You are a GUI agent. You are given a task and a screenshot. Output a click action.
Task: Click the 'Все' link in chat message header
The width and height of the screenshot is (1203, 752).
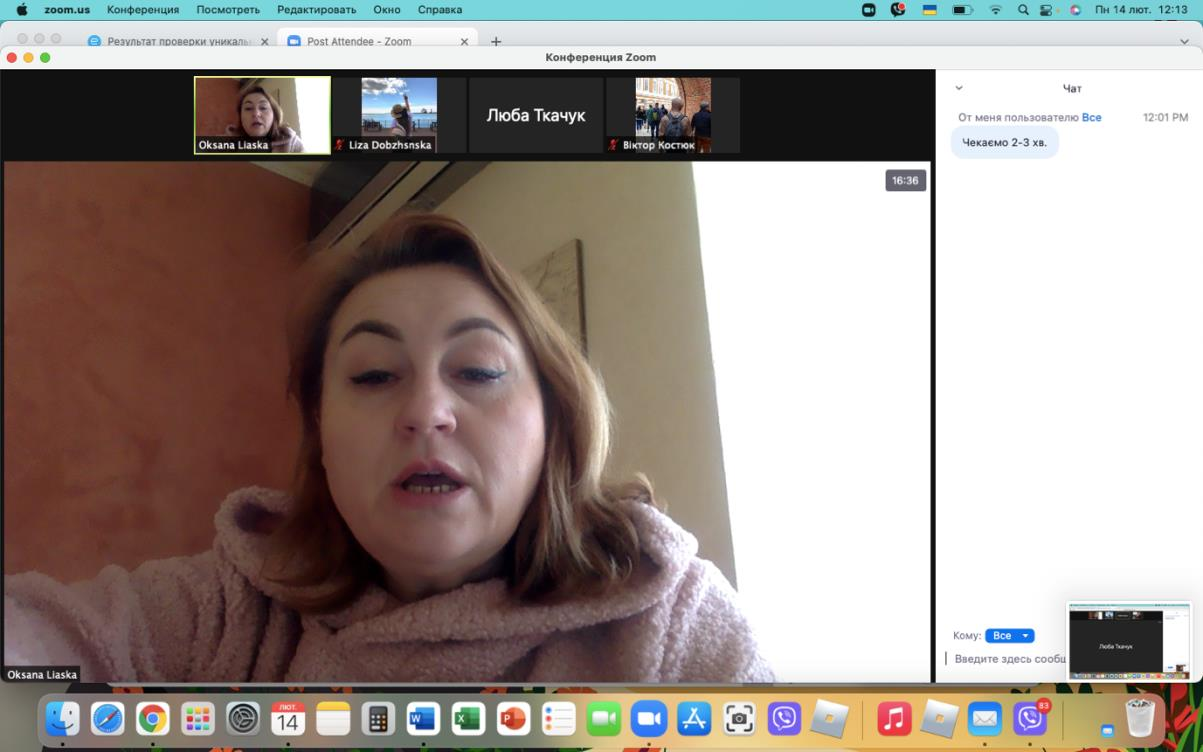pyautogui.click(x=1091, y=117)
